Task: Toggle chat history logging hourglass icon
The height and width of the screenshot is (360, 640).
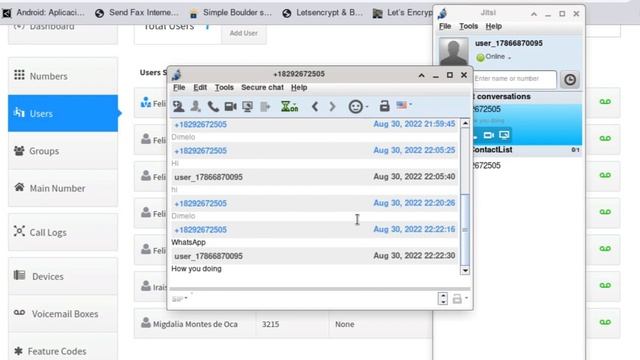Action: tap(289, 107)
